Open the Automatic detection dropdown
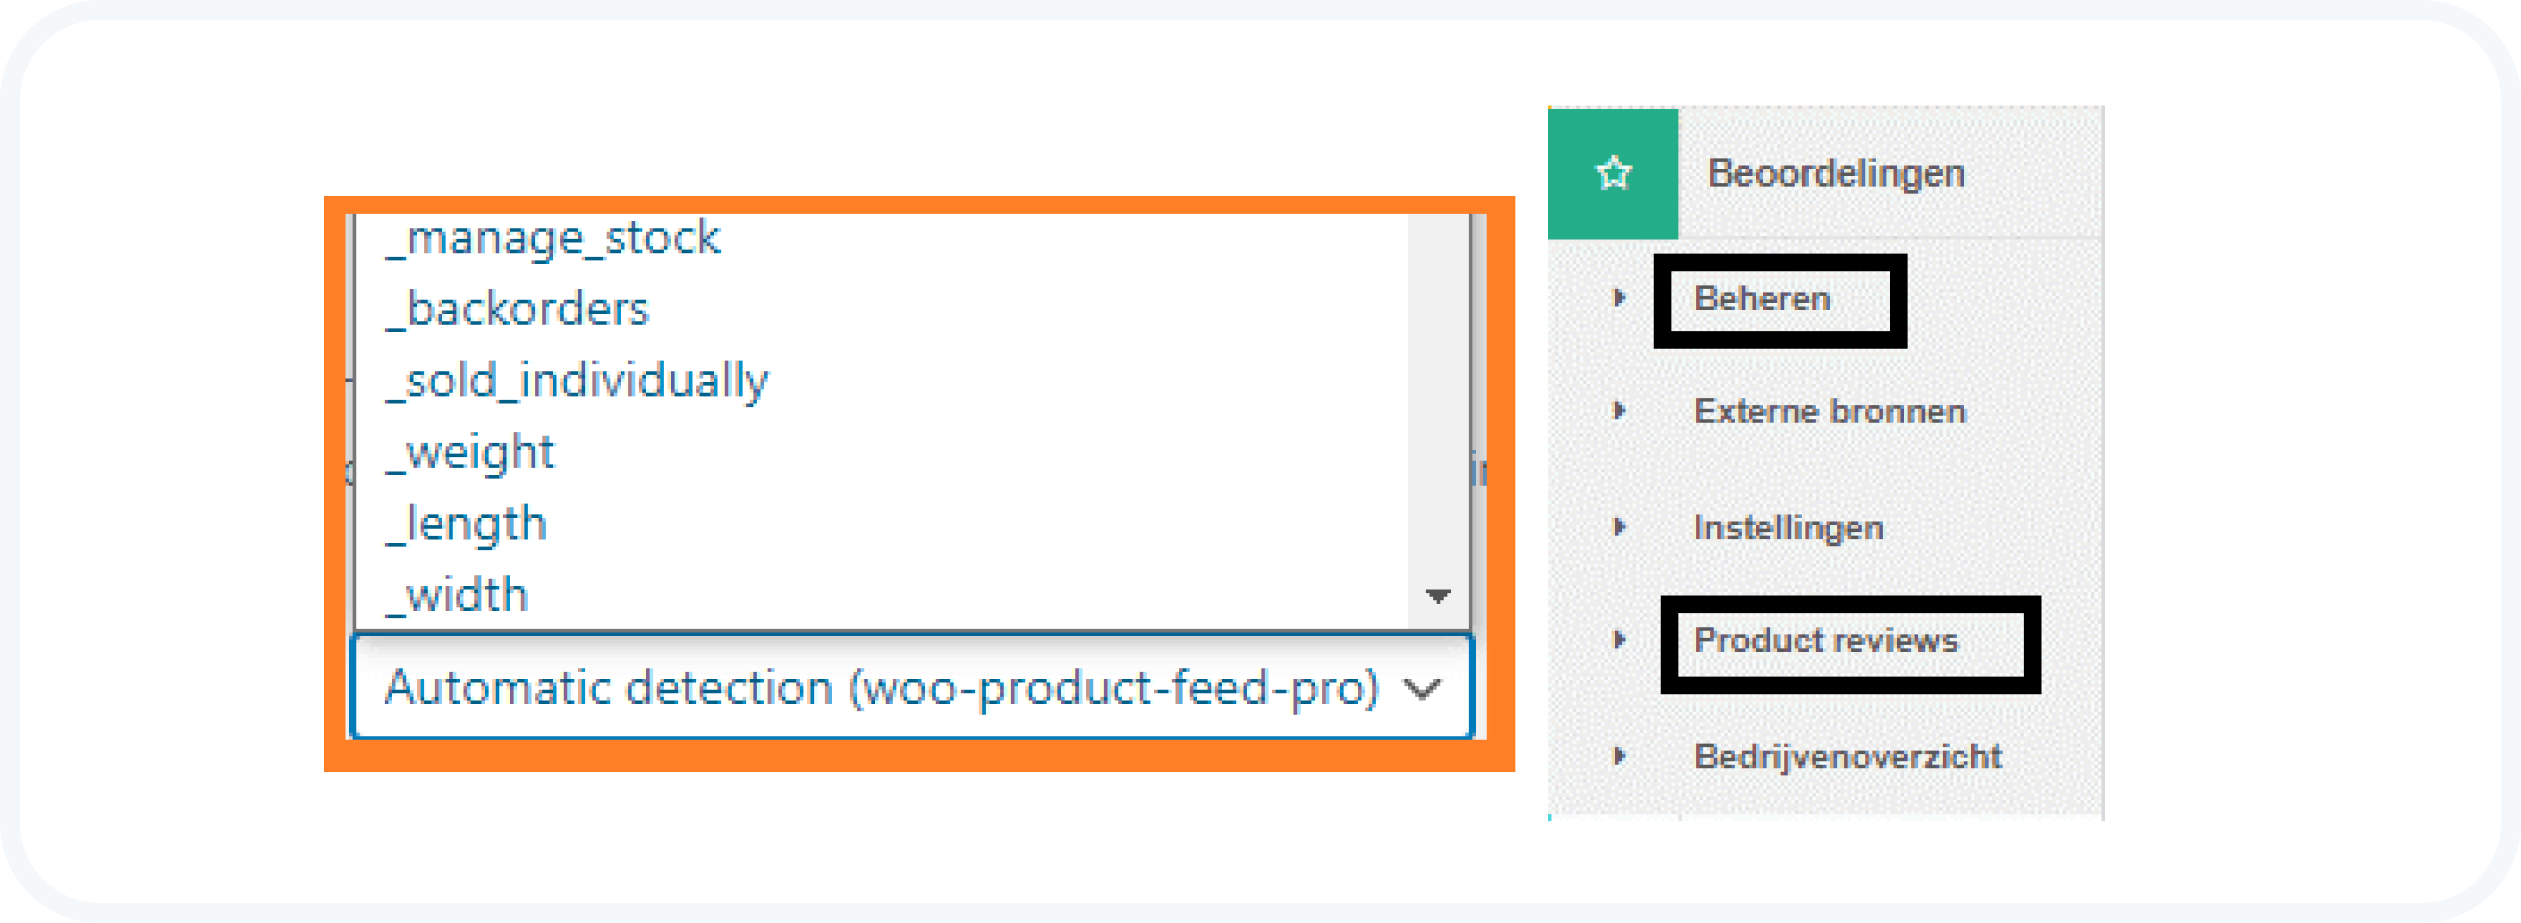 (x=880, y=688)
